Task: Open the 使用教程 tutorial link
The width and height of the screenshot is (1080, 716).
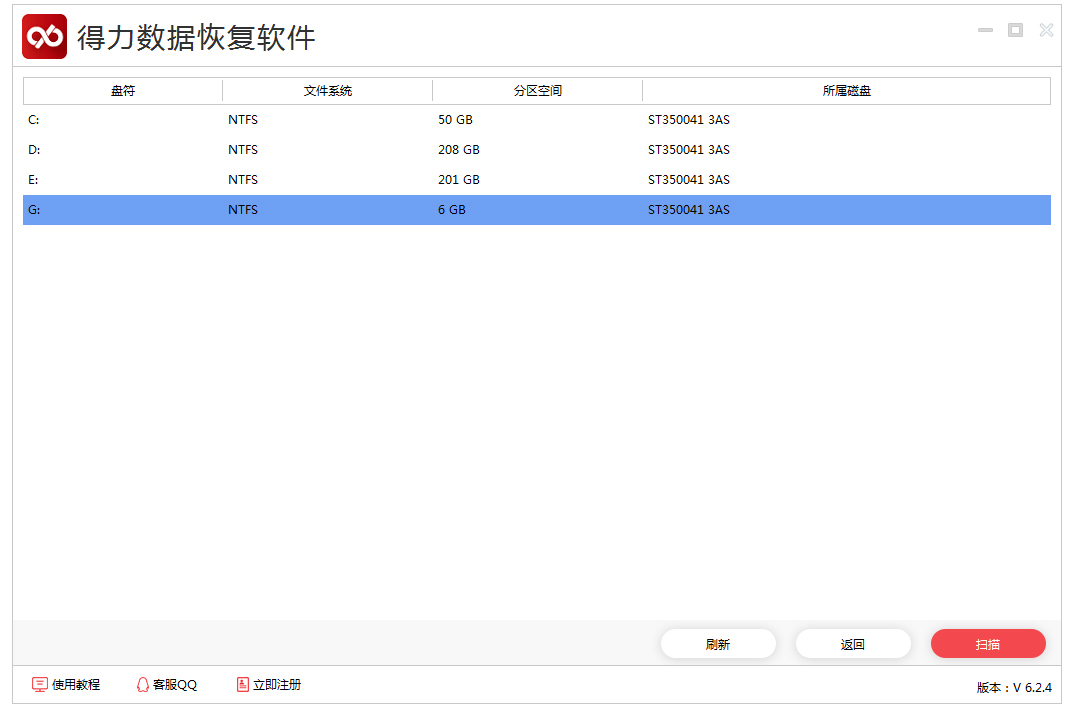Action: pos(76,685)
